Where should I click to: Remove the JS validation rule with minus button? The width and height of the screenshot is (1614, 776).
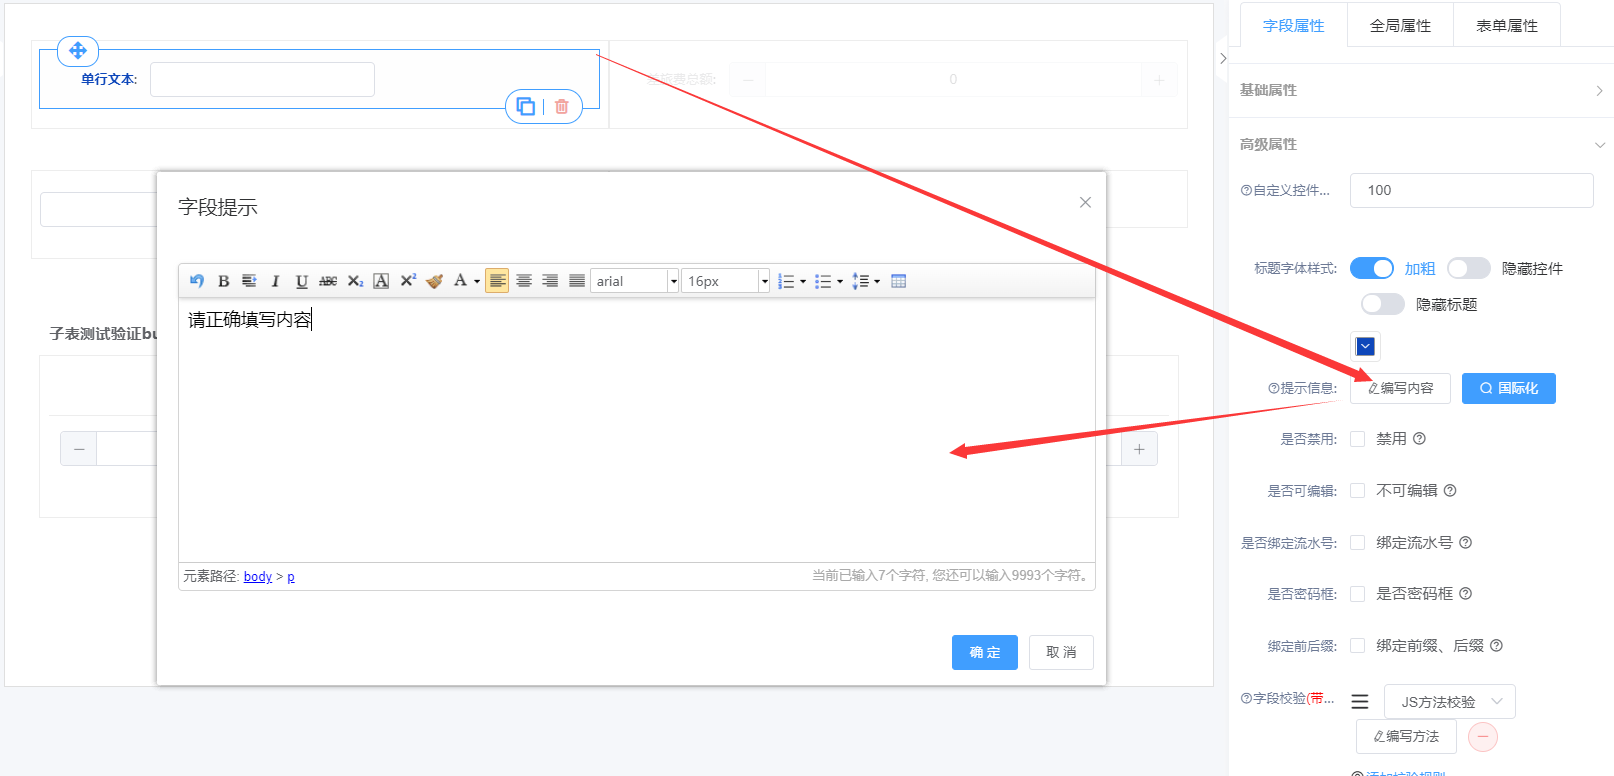pos(1483,737)
